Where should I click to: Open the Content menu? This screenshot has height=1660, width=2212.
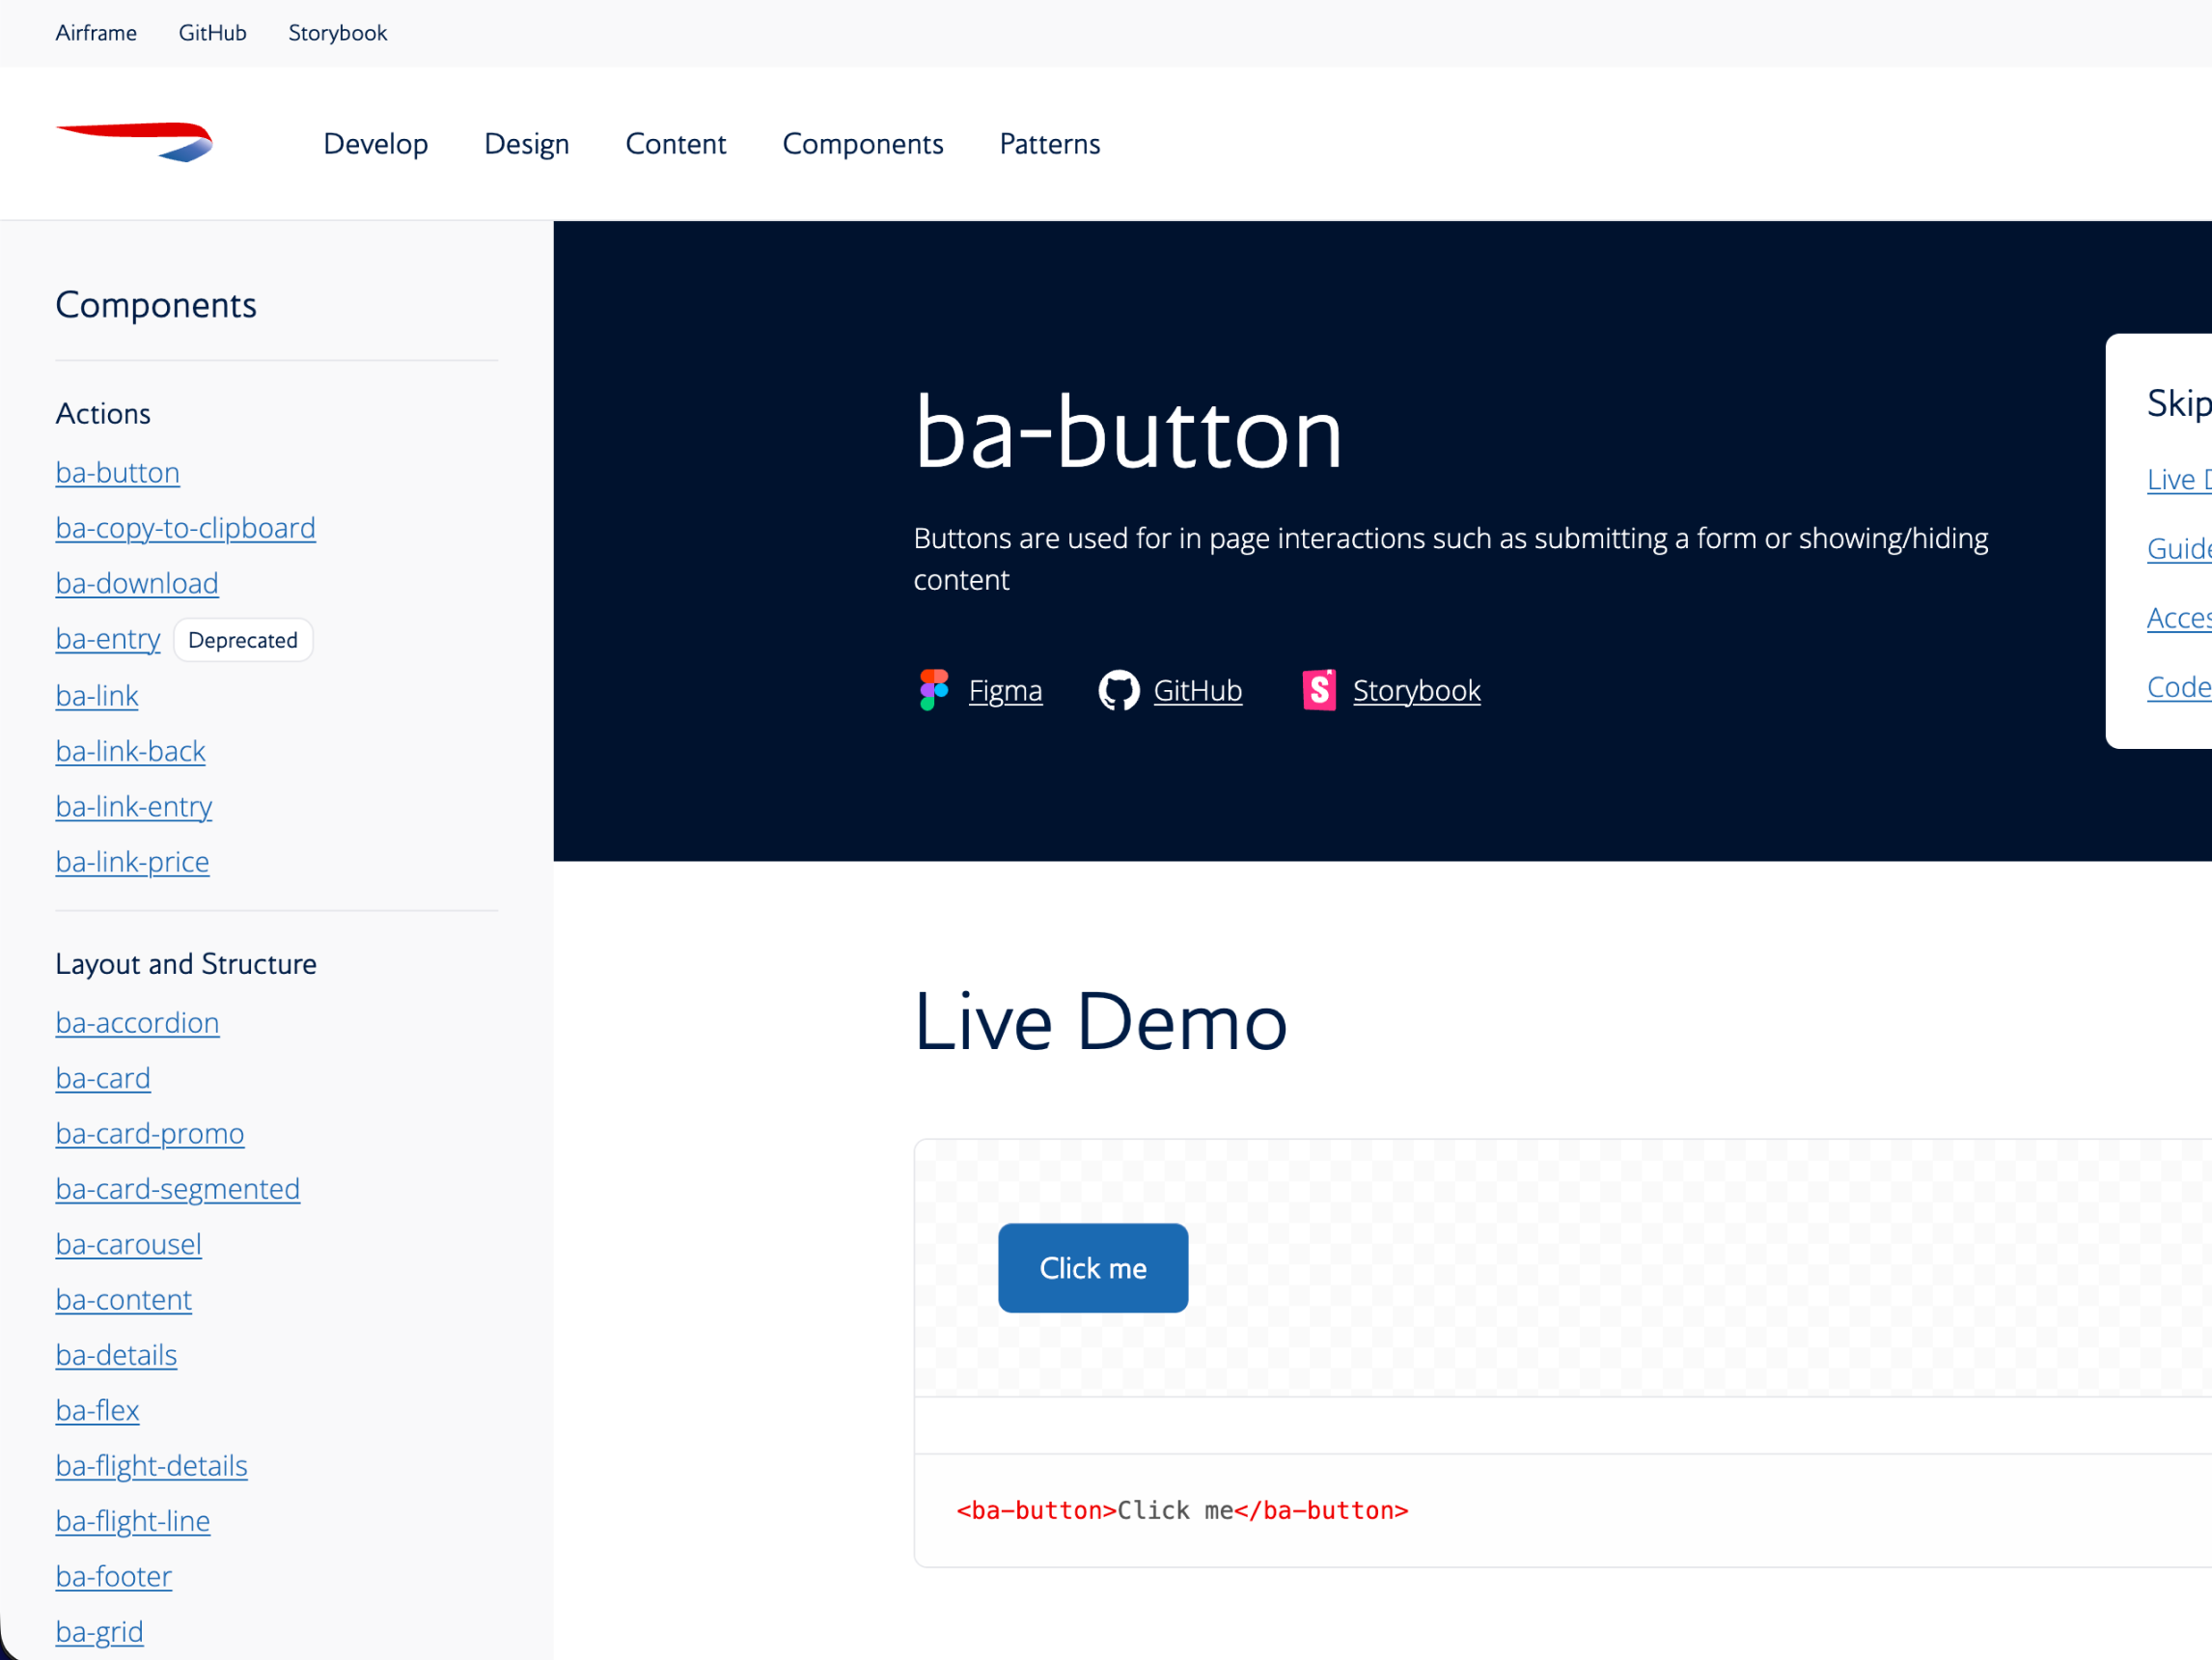[676, 144]
